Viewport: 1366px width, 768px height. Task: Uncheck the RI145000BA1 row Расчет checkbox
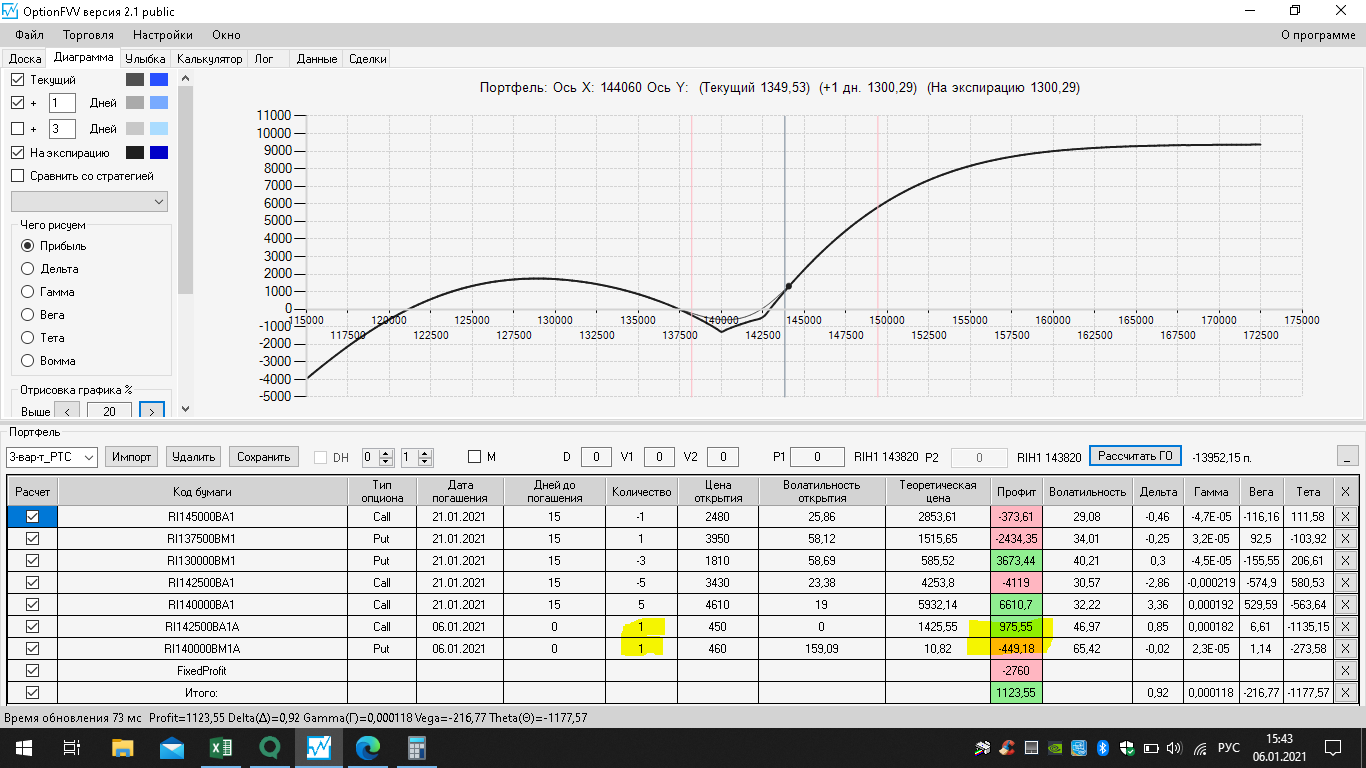click(32, 516)
